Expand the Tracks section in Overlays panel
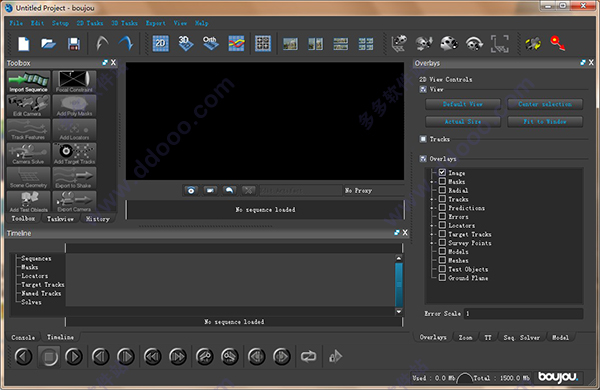 pyautogui.click(x=423, y=139)
